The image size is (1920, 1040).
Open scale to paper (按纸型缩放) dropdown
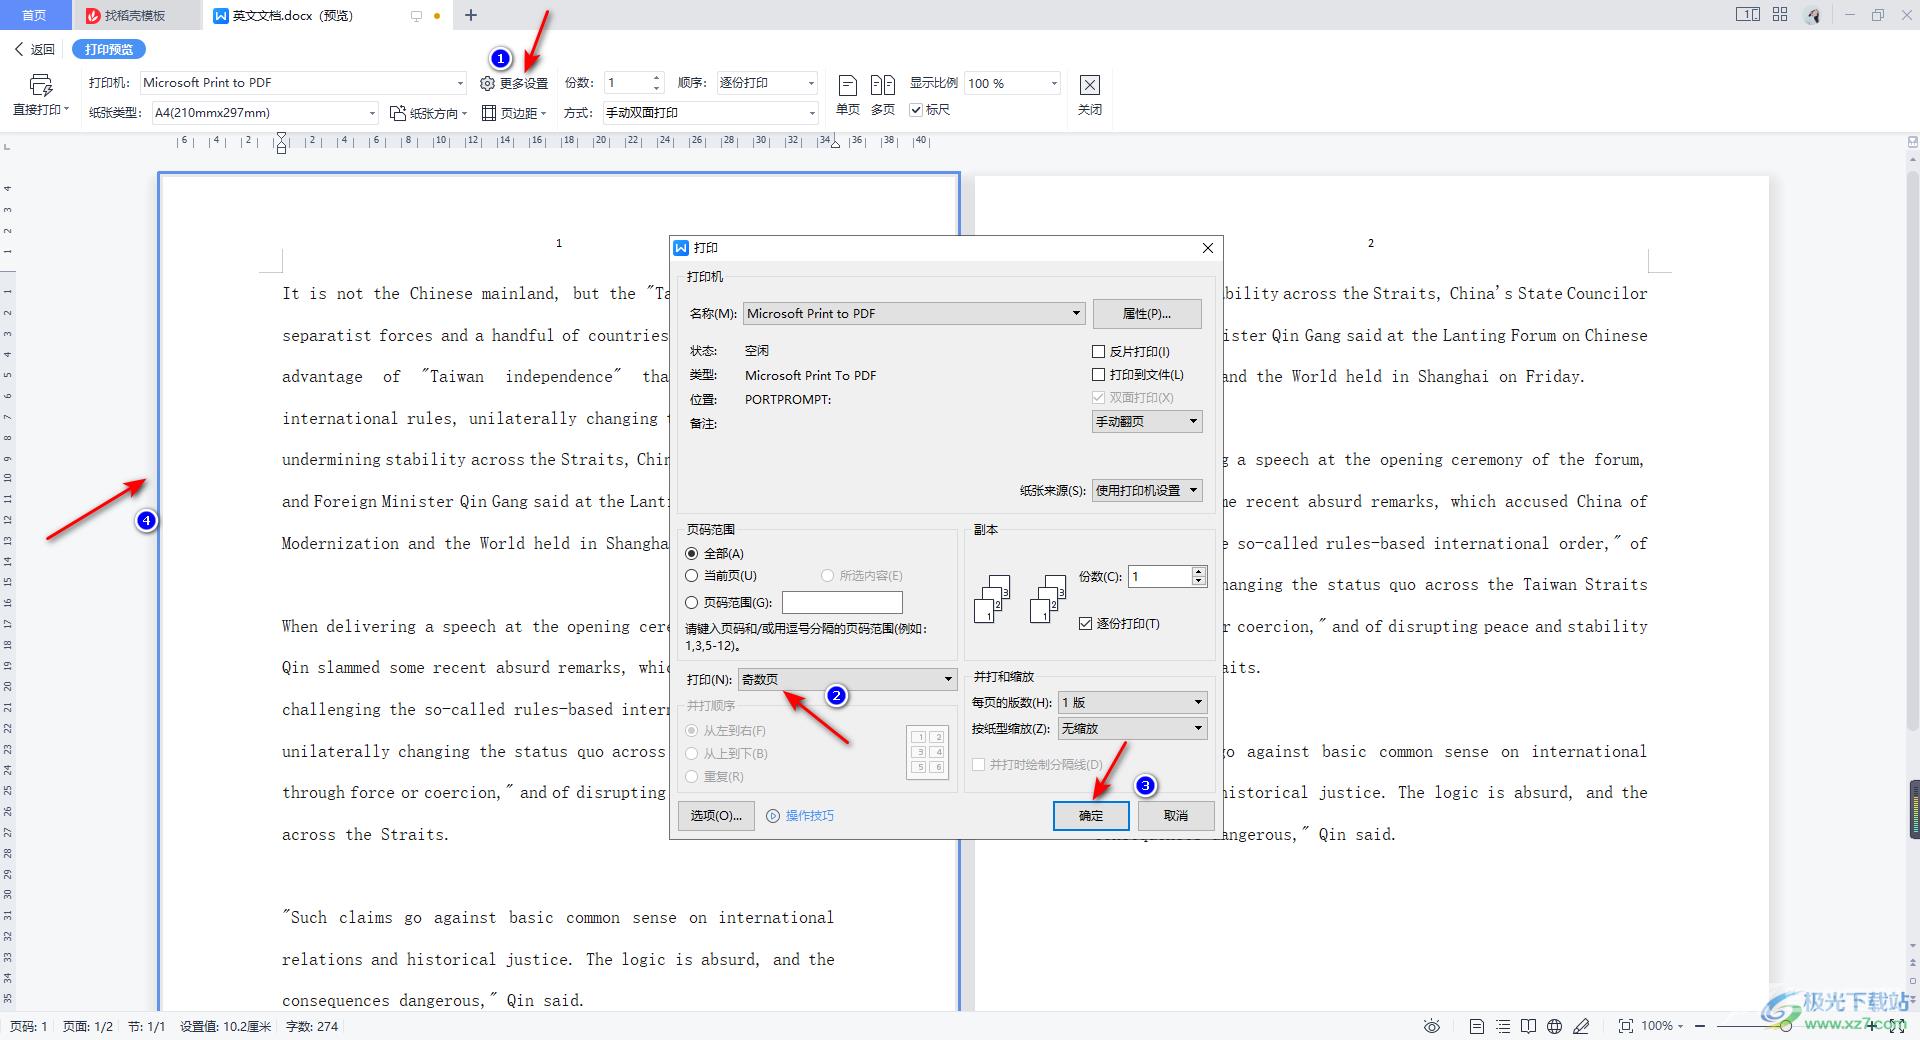tap(1132, 728)
